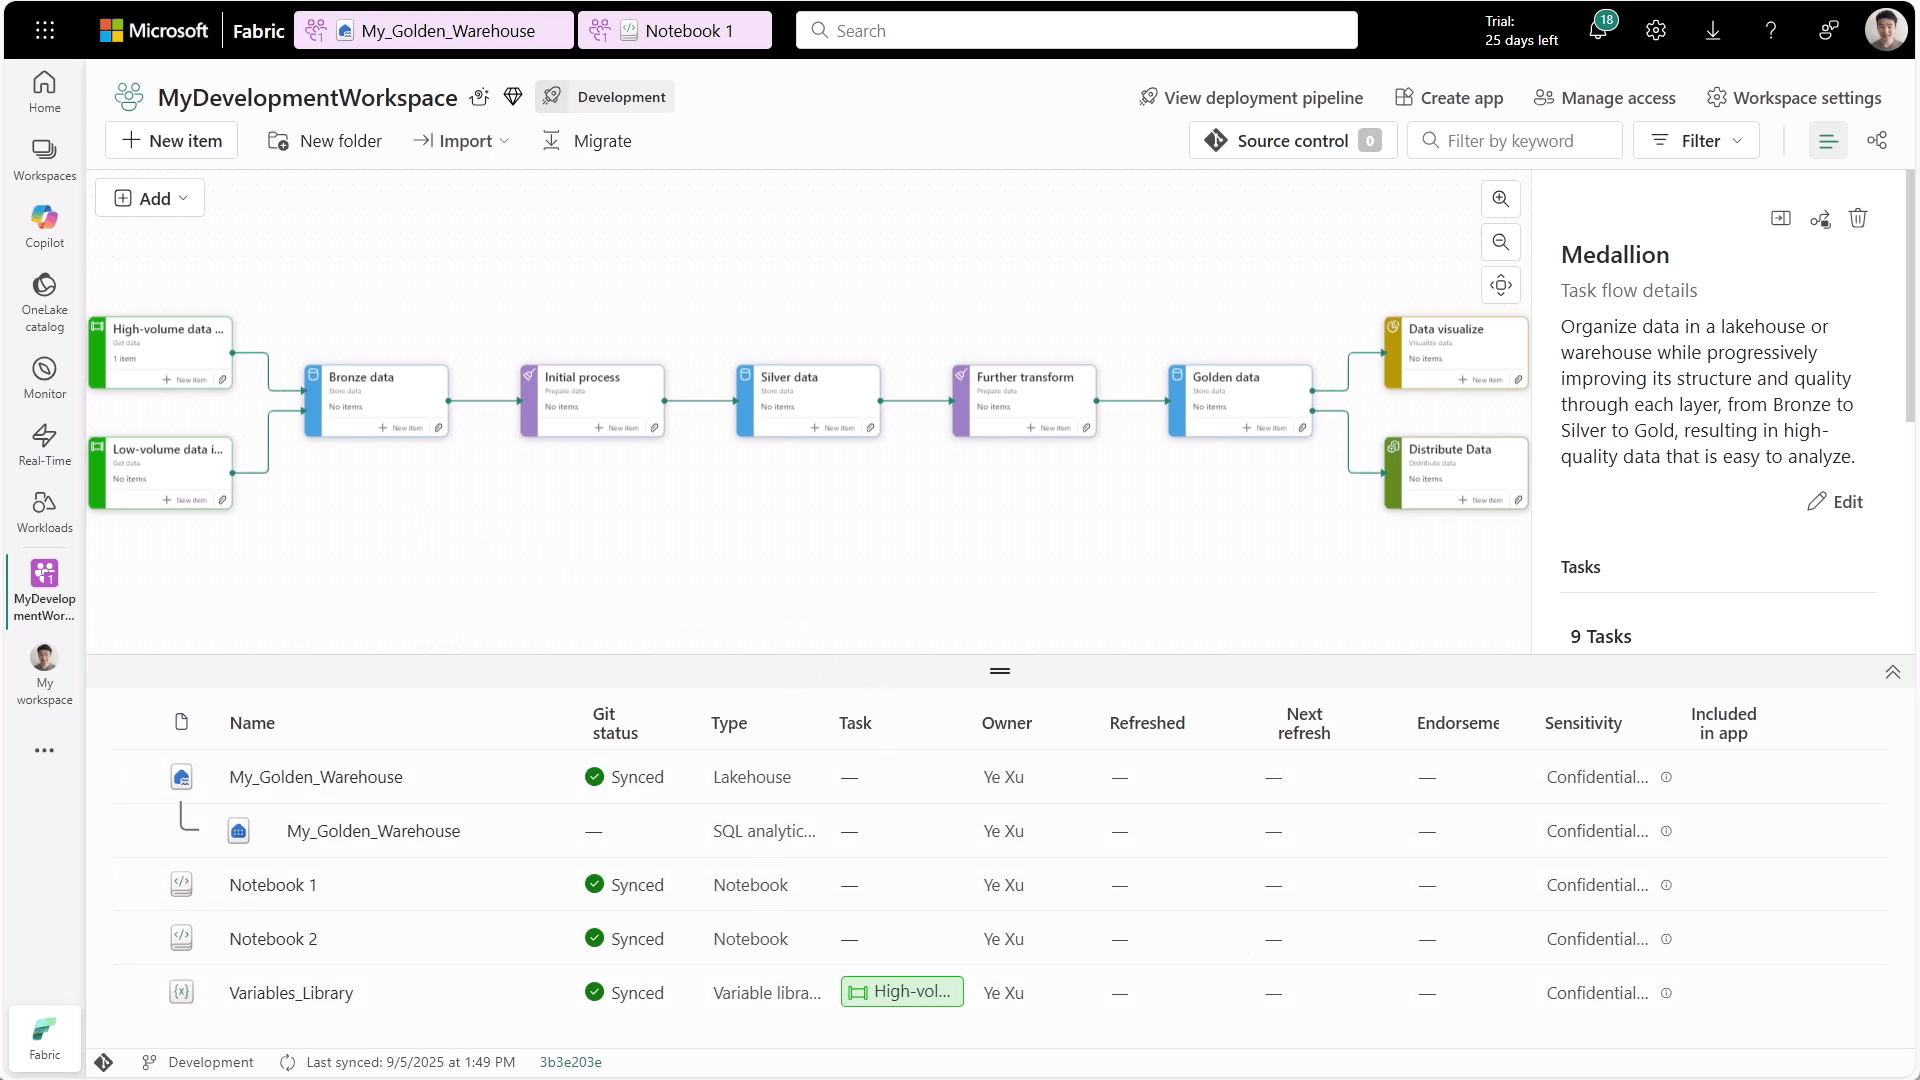Image resolution: width=1920 pixels, height=1080 pixels.
Task: Click the fit-to-view canvas icon
Action: (x=1500, y=285)
